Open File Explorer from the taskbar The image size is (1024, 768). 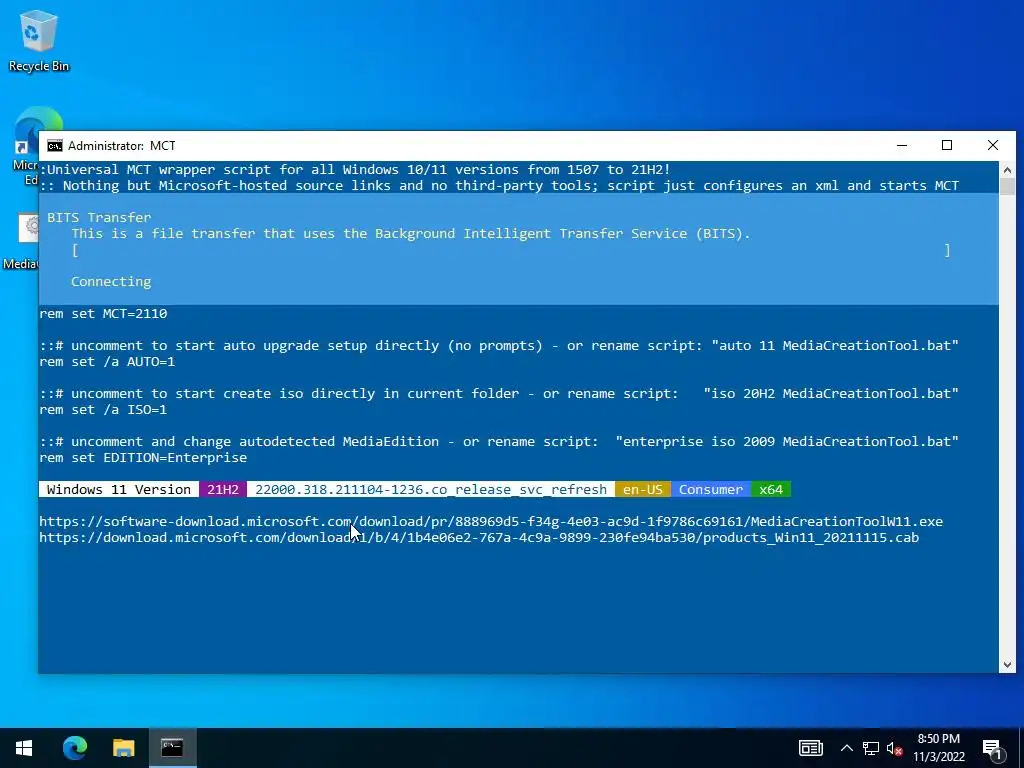coord(123,748)
